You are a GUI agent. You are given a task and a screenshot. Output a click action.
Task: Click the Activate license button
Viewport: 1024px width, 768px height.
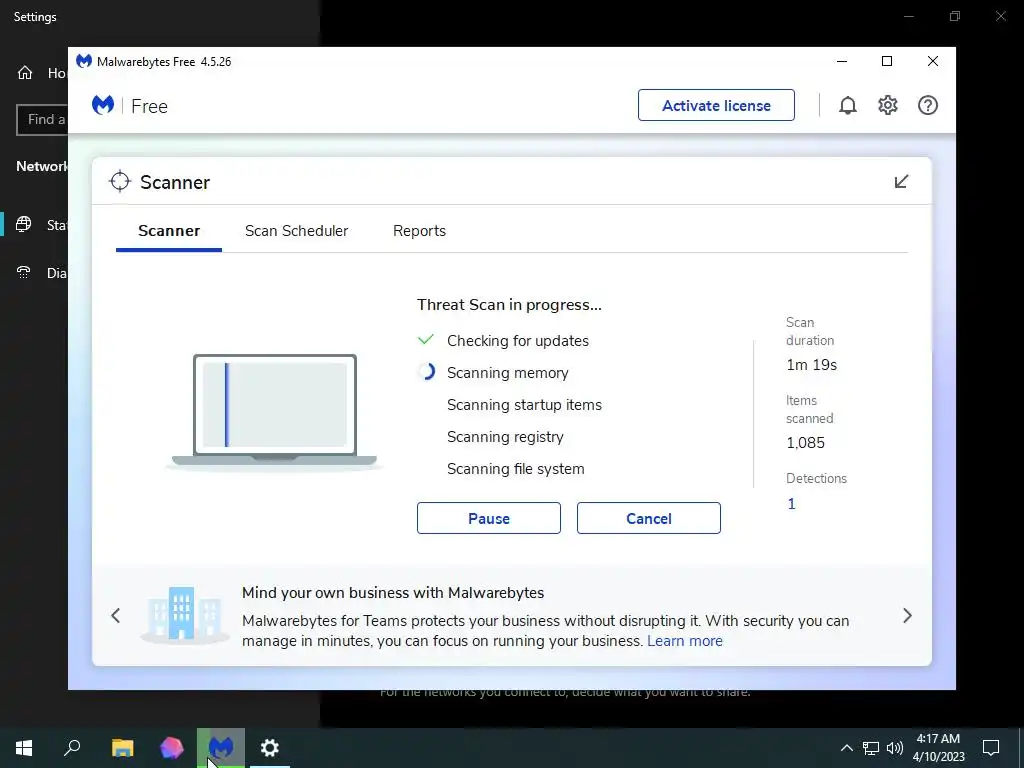coord(716,105)
